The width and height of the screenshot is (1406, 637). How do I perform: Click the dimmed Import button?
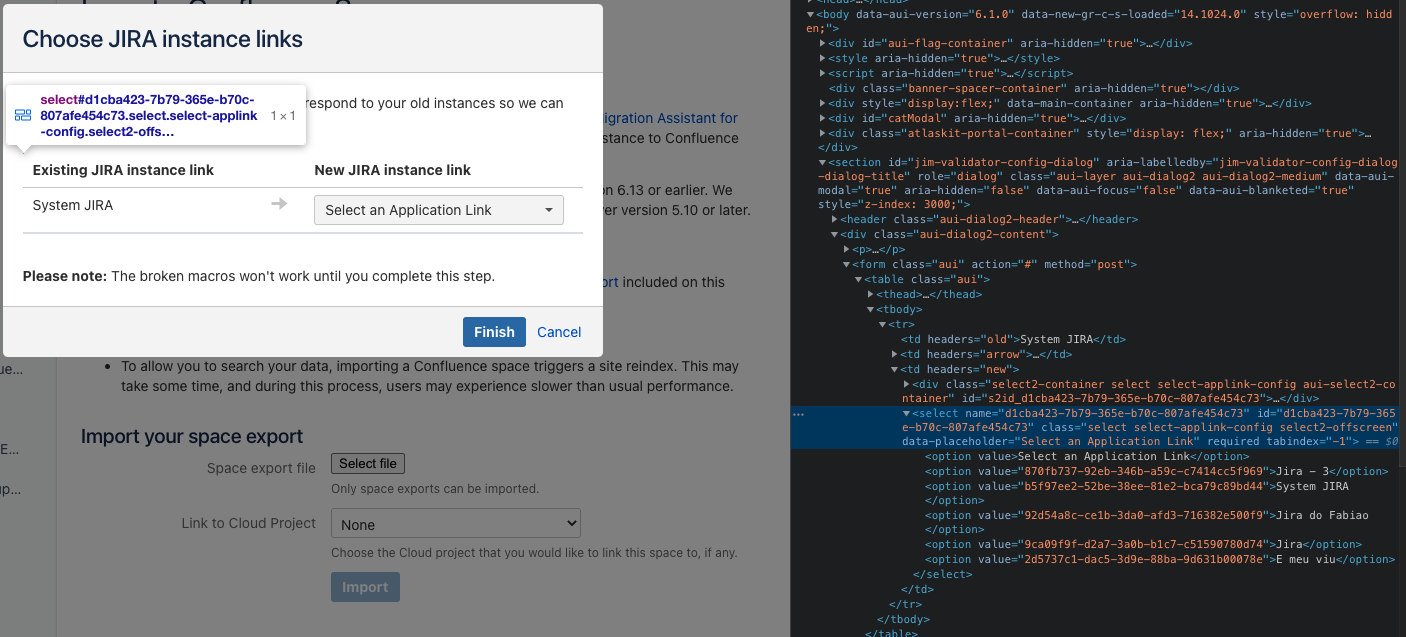click(365, 587)
